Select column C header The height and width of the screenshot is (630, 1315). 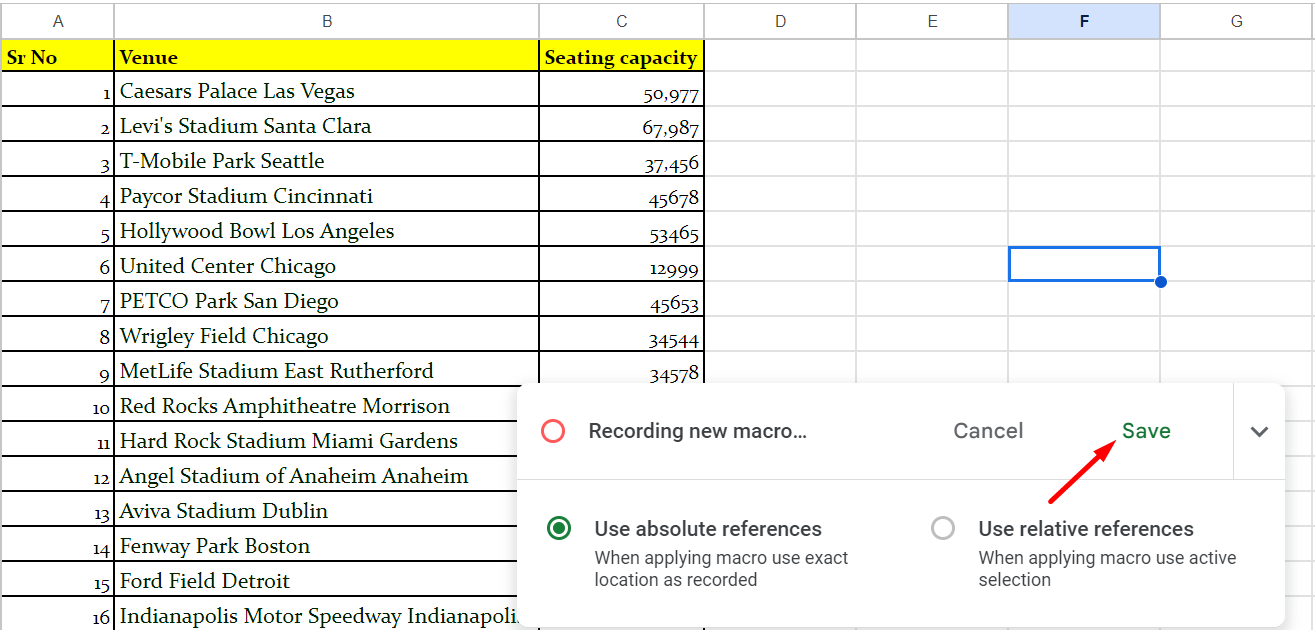coord(622,21)
